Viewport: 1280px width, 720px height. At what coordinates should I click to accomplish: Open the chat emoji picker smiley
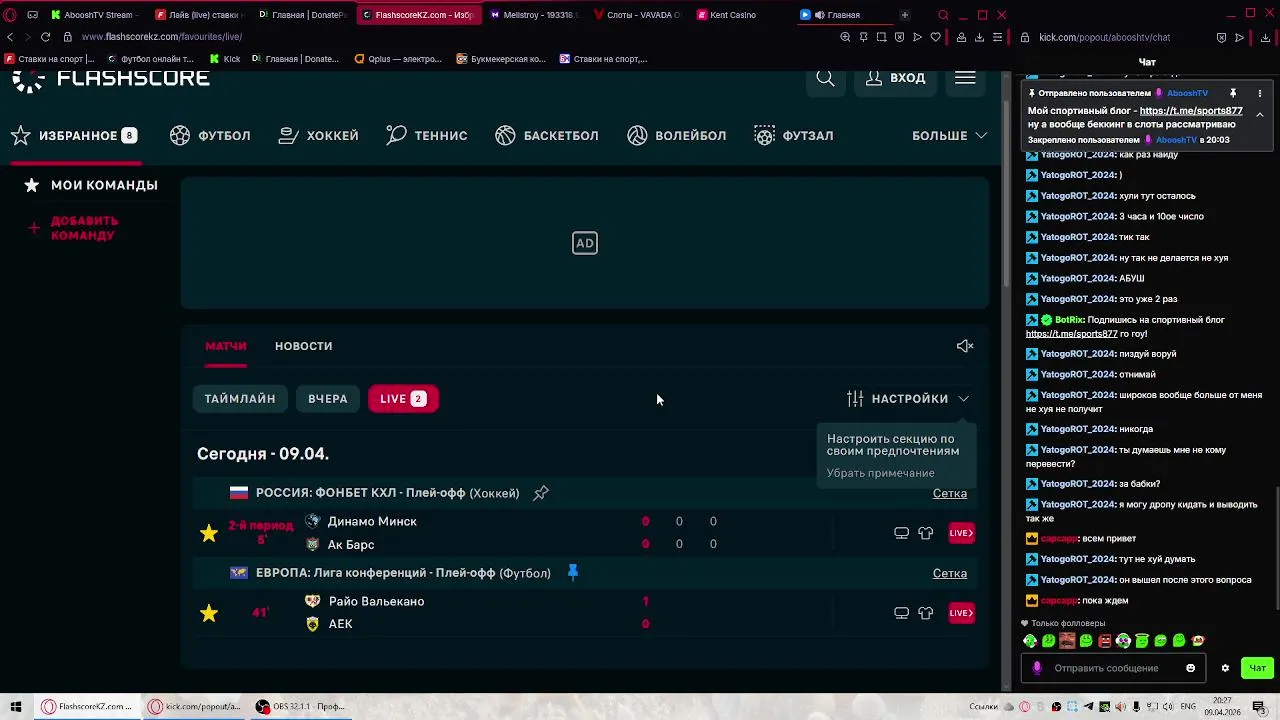tap(1190, 668)
